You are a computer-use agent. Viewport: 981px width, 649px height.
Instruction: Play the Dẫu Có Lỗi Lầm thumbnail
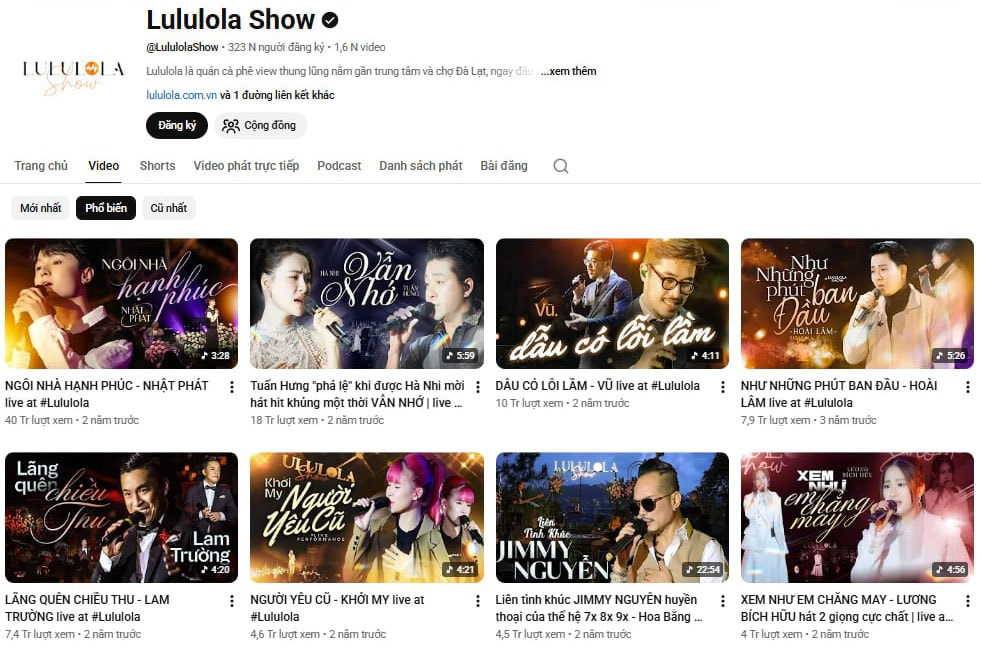[612, 304]
